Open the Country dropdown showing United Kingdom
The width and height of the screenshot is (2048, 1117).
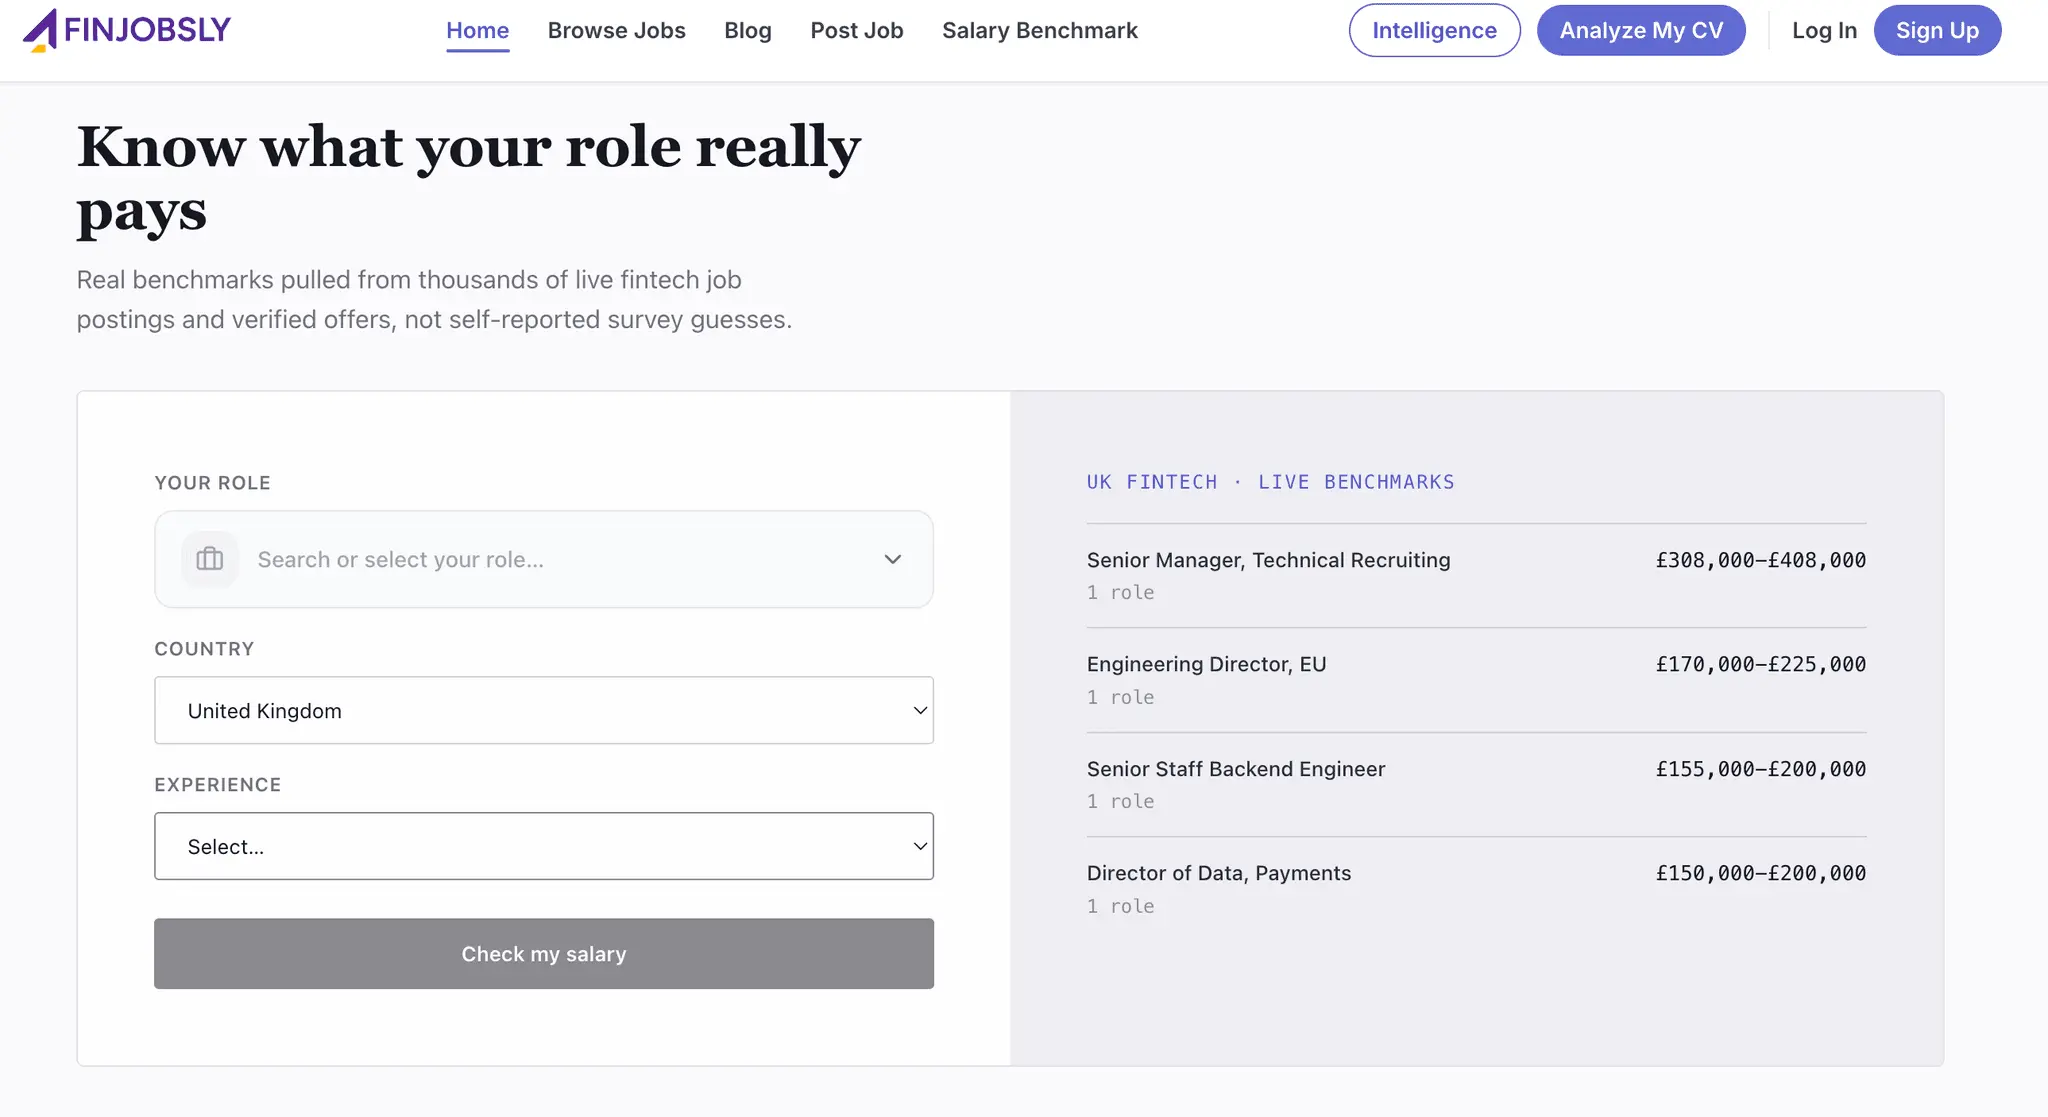click(x=544, y=710)
